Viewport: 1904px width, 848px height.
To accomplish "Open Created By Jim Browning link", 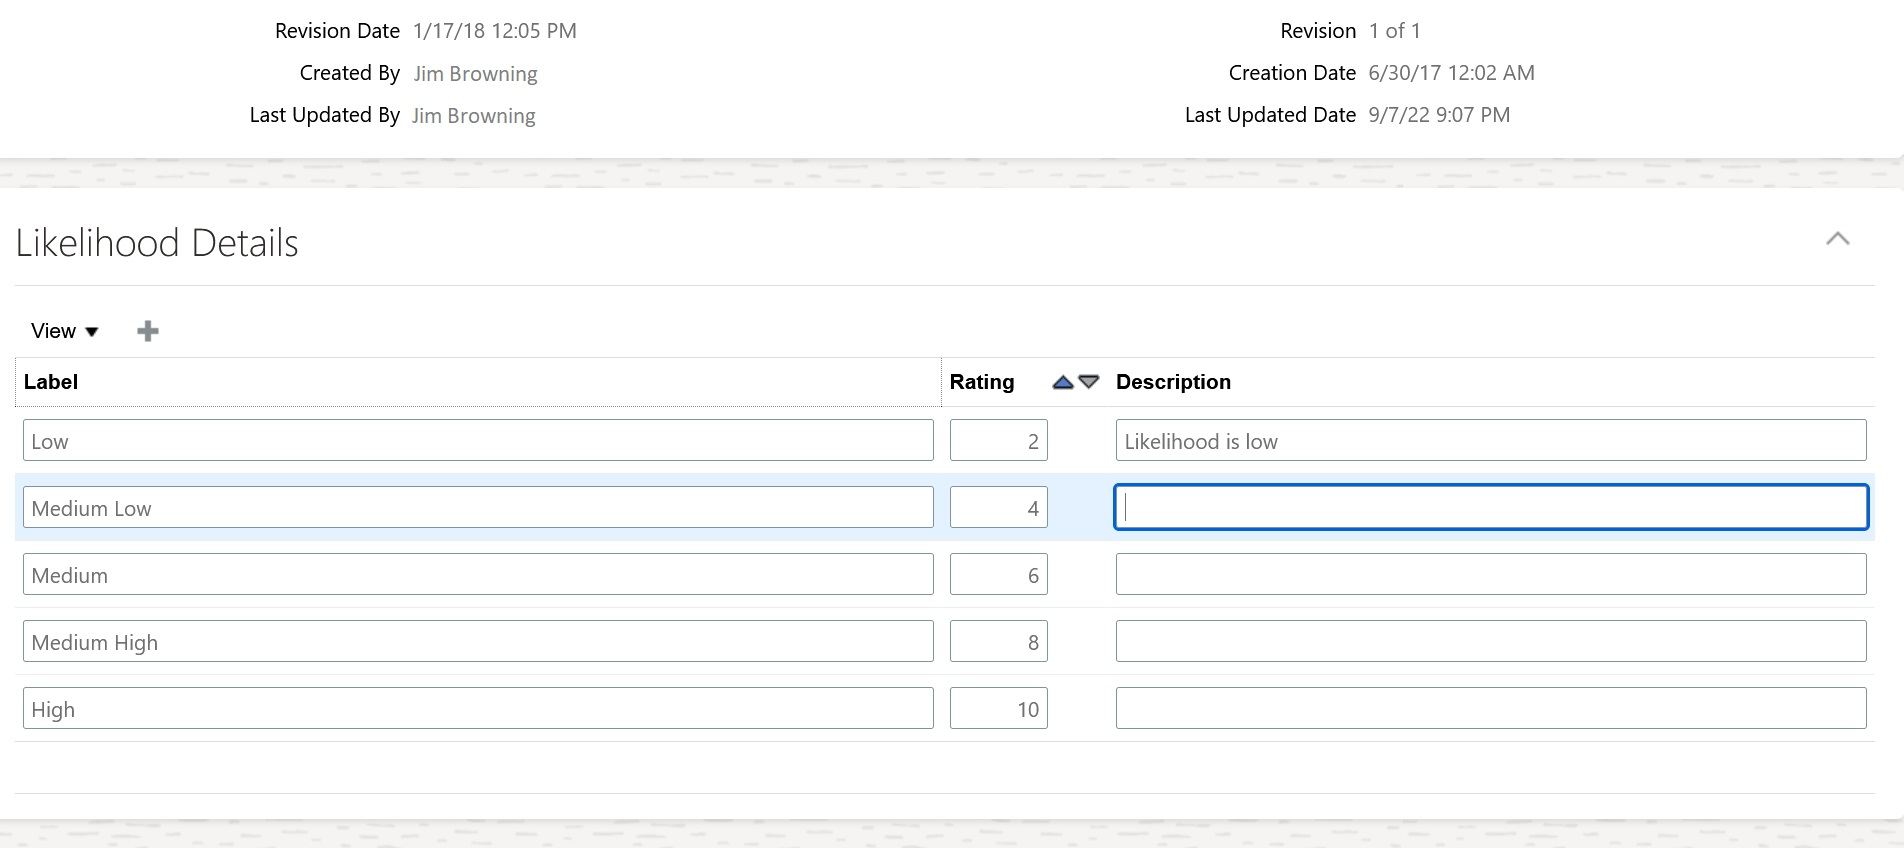I will coord(475,74).
